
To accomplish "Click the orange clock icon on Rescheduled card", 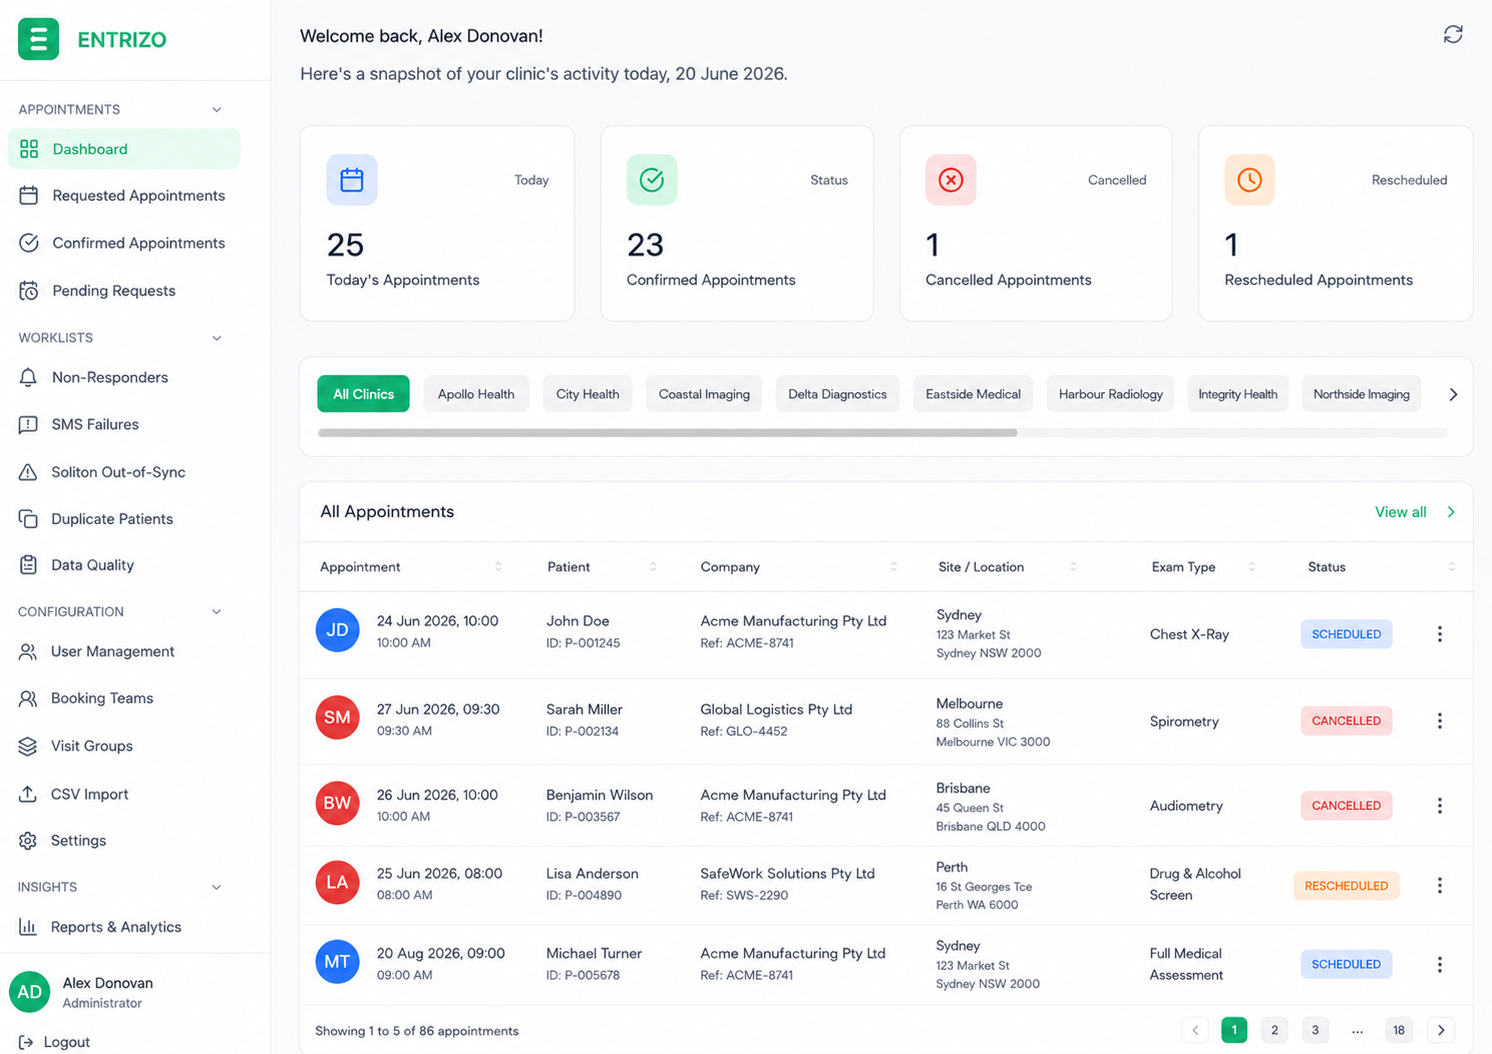I will click(1250, 180).
